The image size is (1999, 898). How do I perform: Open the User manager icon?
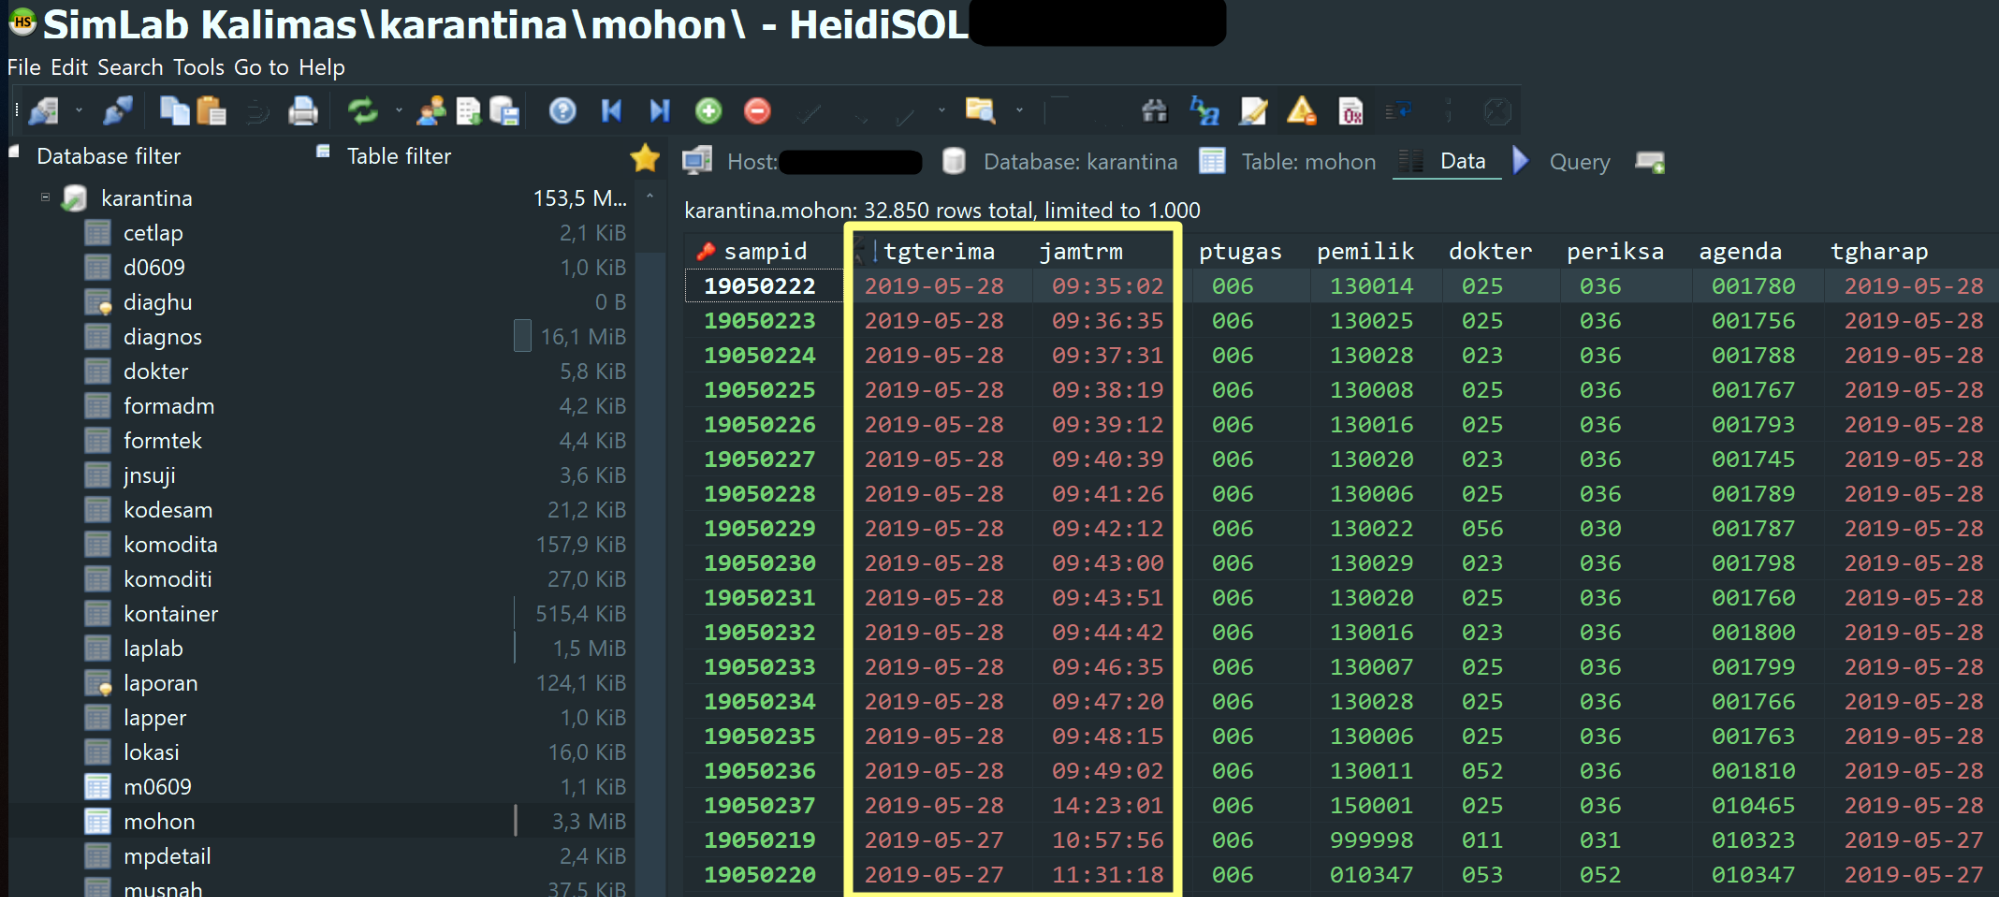[x=431, y=111]
